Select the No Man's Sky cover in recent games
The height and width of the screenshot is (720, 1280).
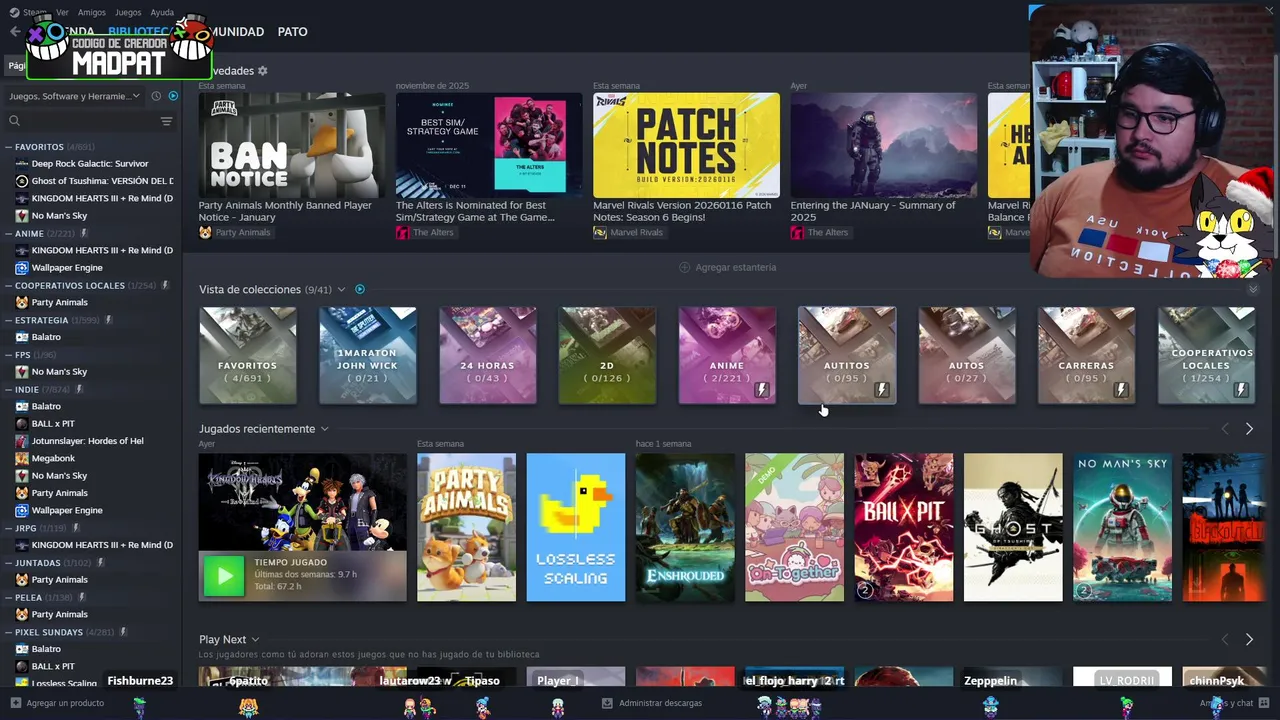(x=1122, y=527)
